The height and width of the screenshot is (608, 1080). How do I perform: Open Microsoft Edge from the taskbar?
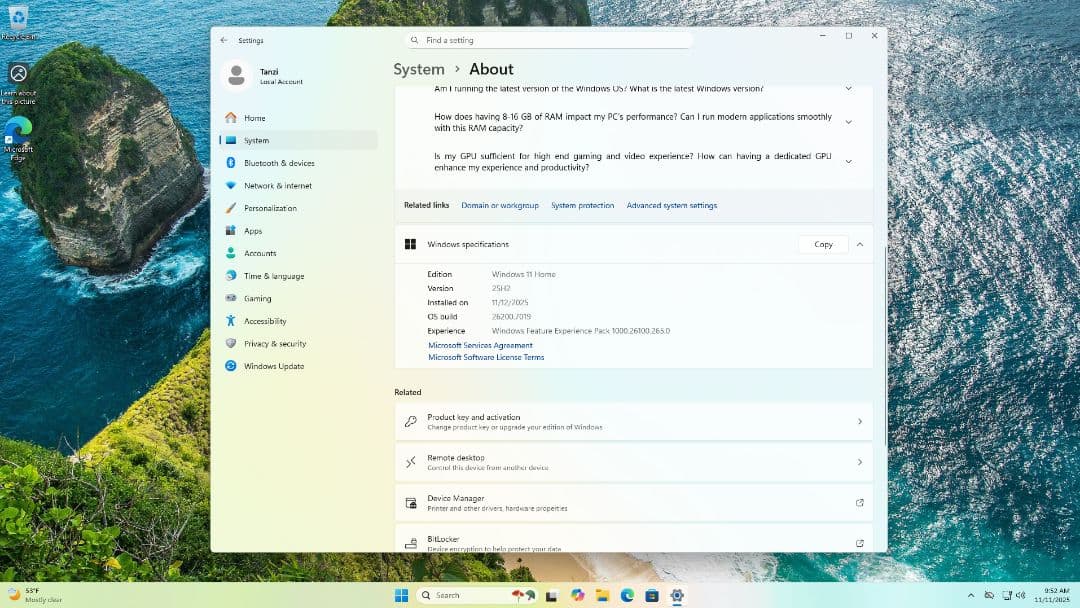click(x=627, y=595)
